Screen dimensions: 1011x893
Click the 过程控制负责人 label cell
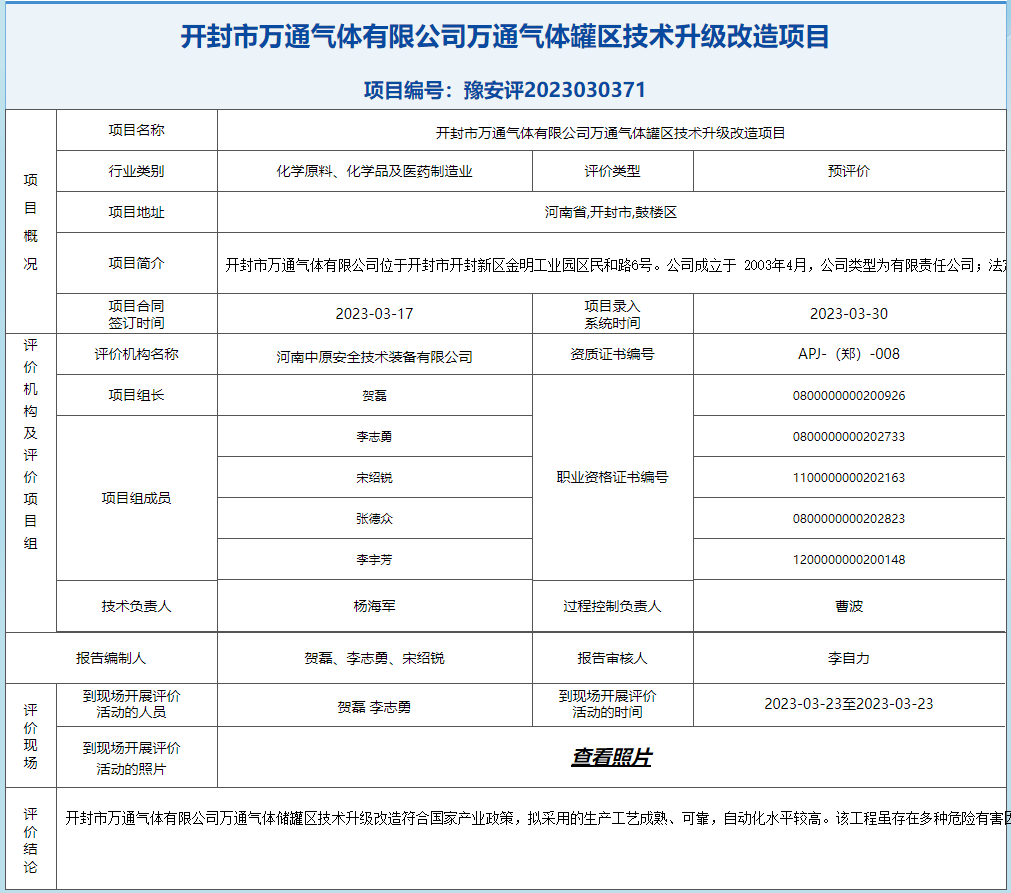(613, 606)
